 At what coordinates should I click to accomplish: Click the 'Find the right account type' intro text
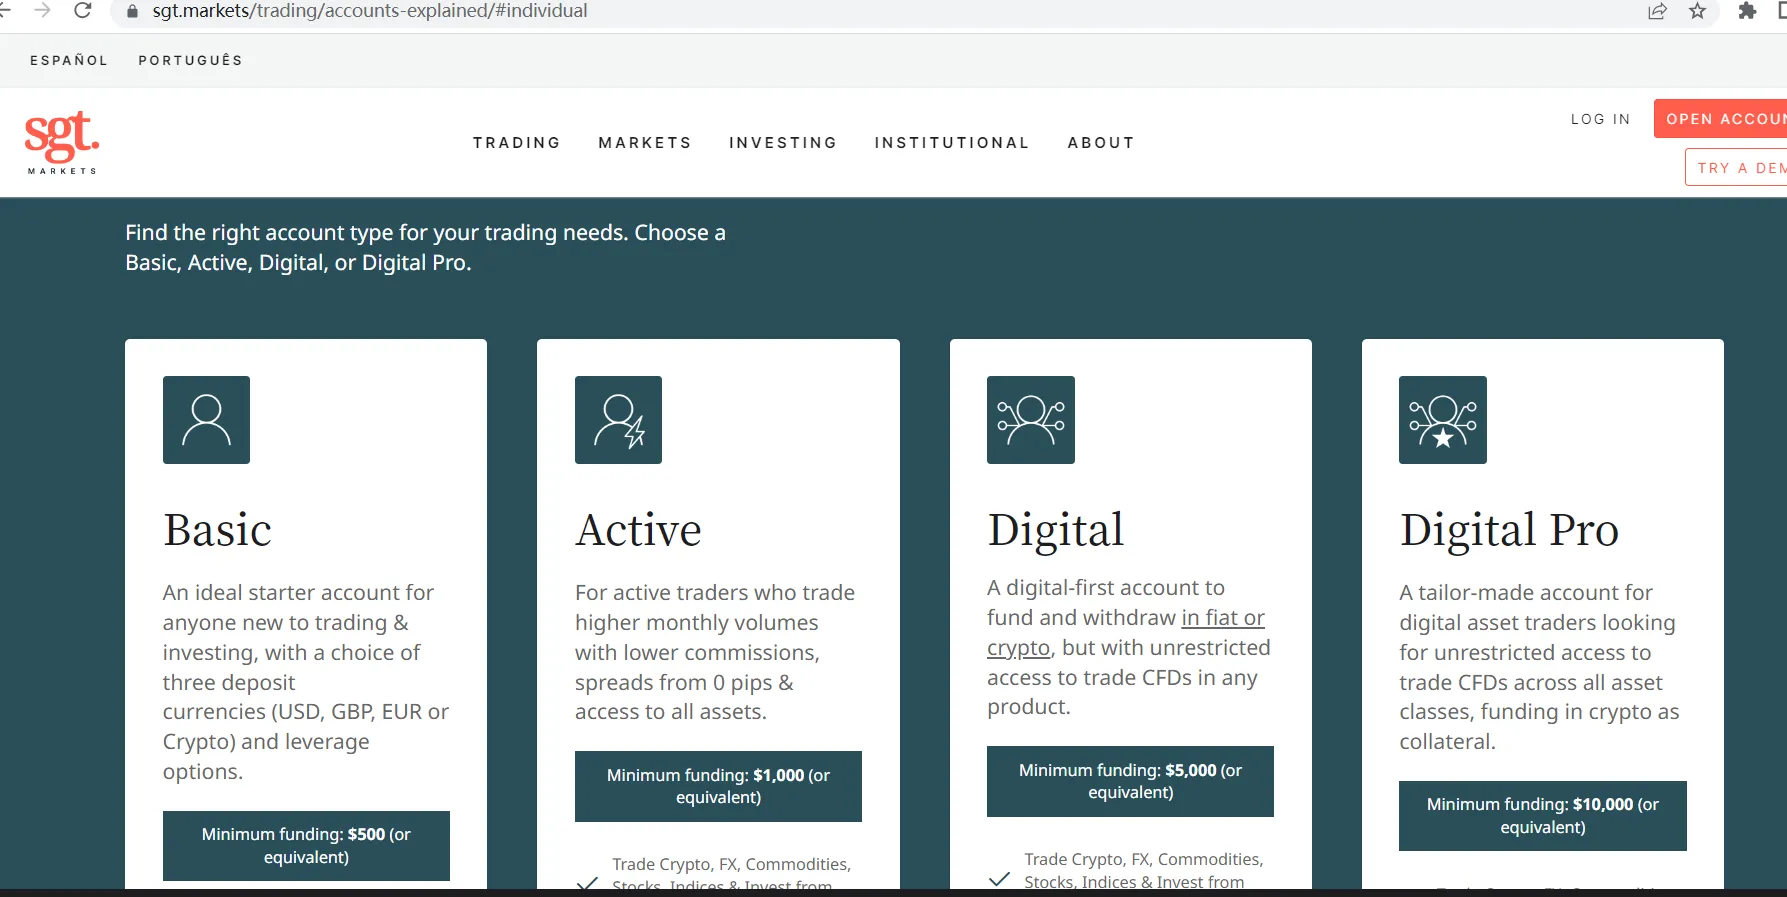pos(426,248)
